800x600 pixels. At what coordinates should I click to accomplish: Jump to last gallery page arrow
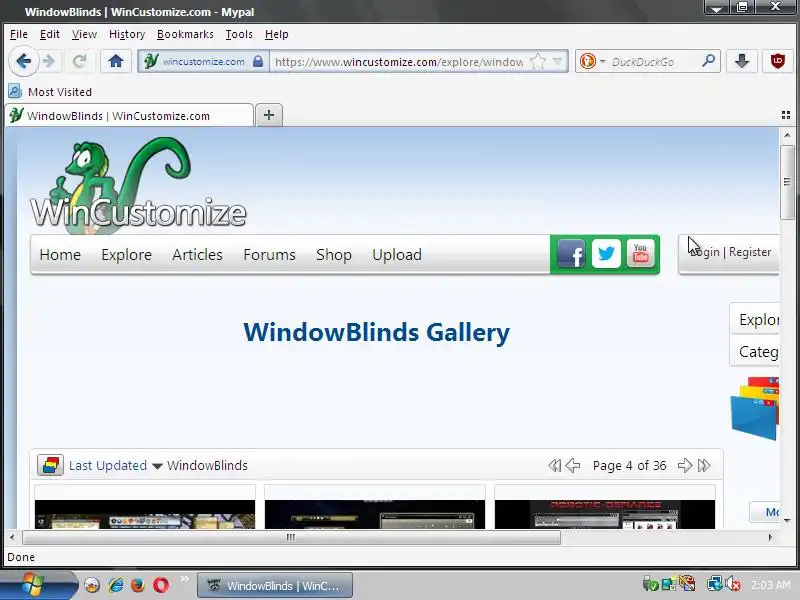(704, 465)
